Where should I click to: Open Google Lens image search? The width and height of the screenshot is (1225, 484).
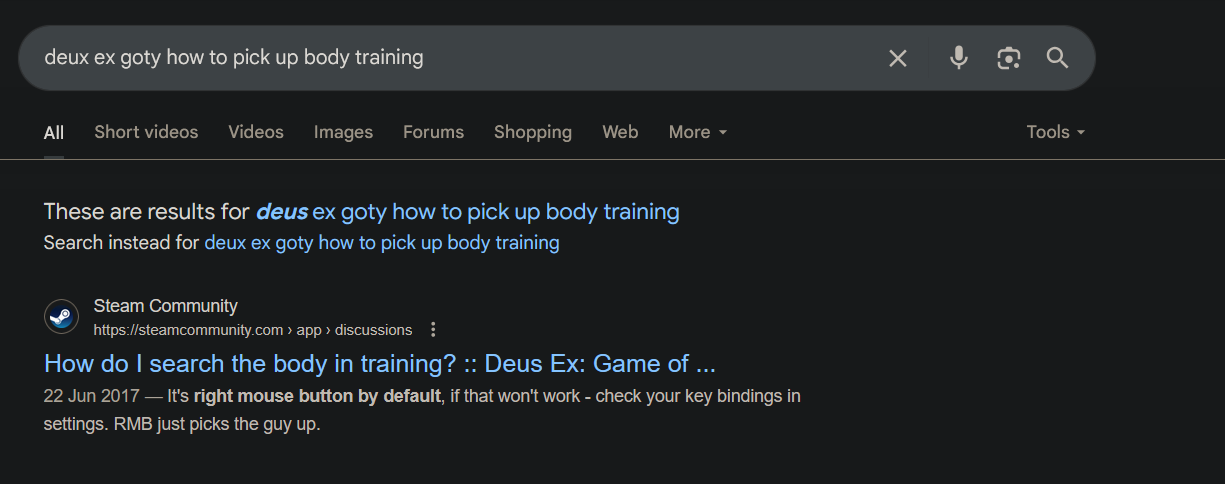[1009, 58]
